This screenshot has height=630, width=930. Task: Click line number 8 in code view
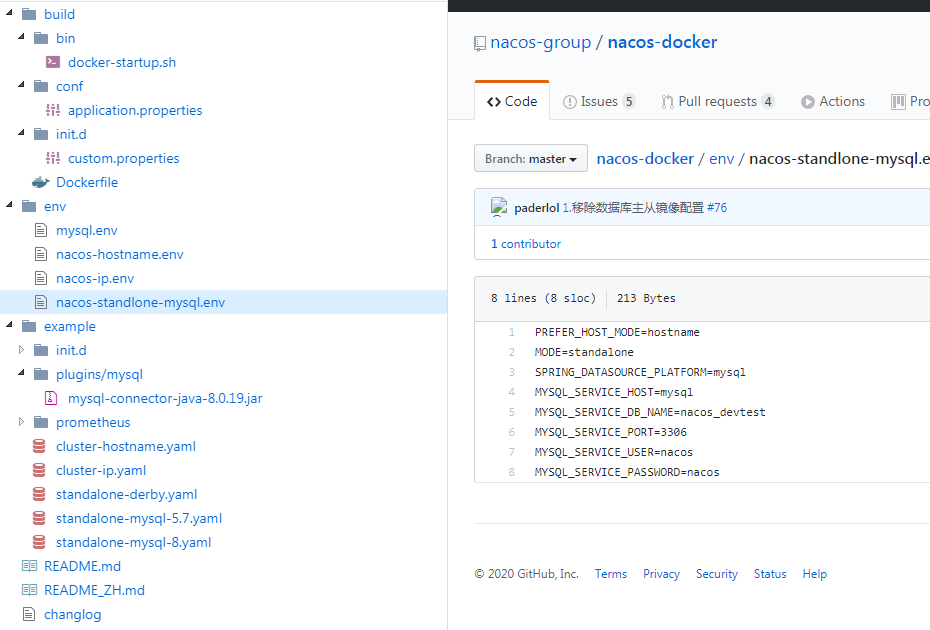pos(511,472)
